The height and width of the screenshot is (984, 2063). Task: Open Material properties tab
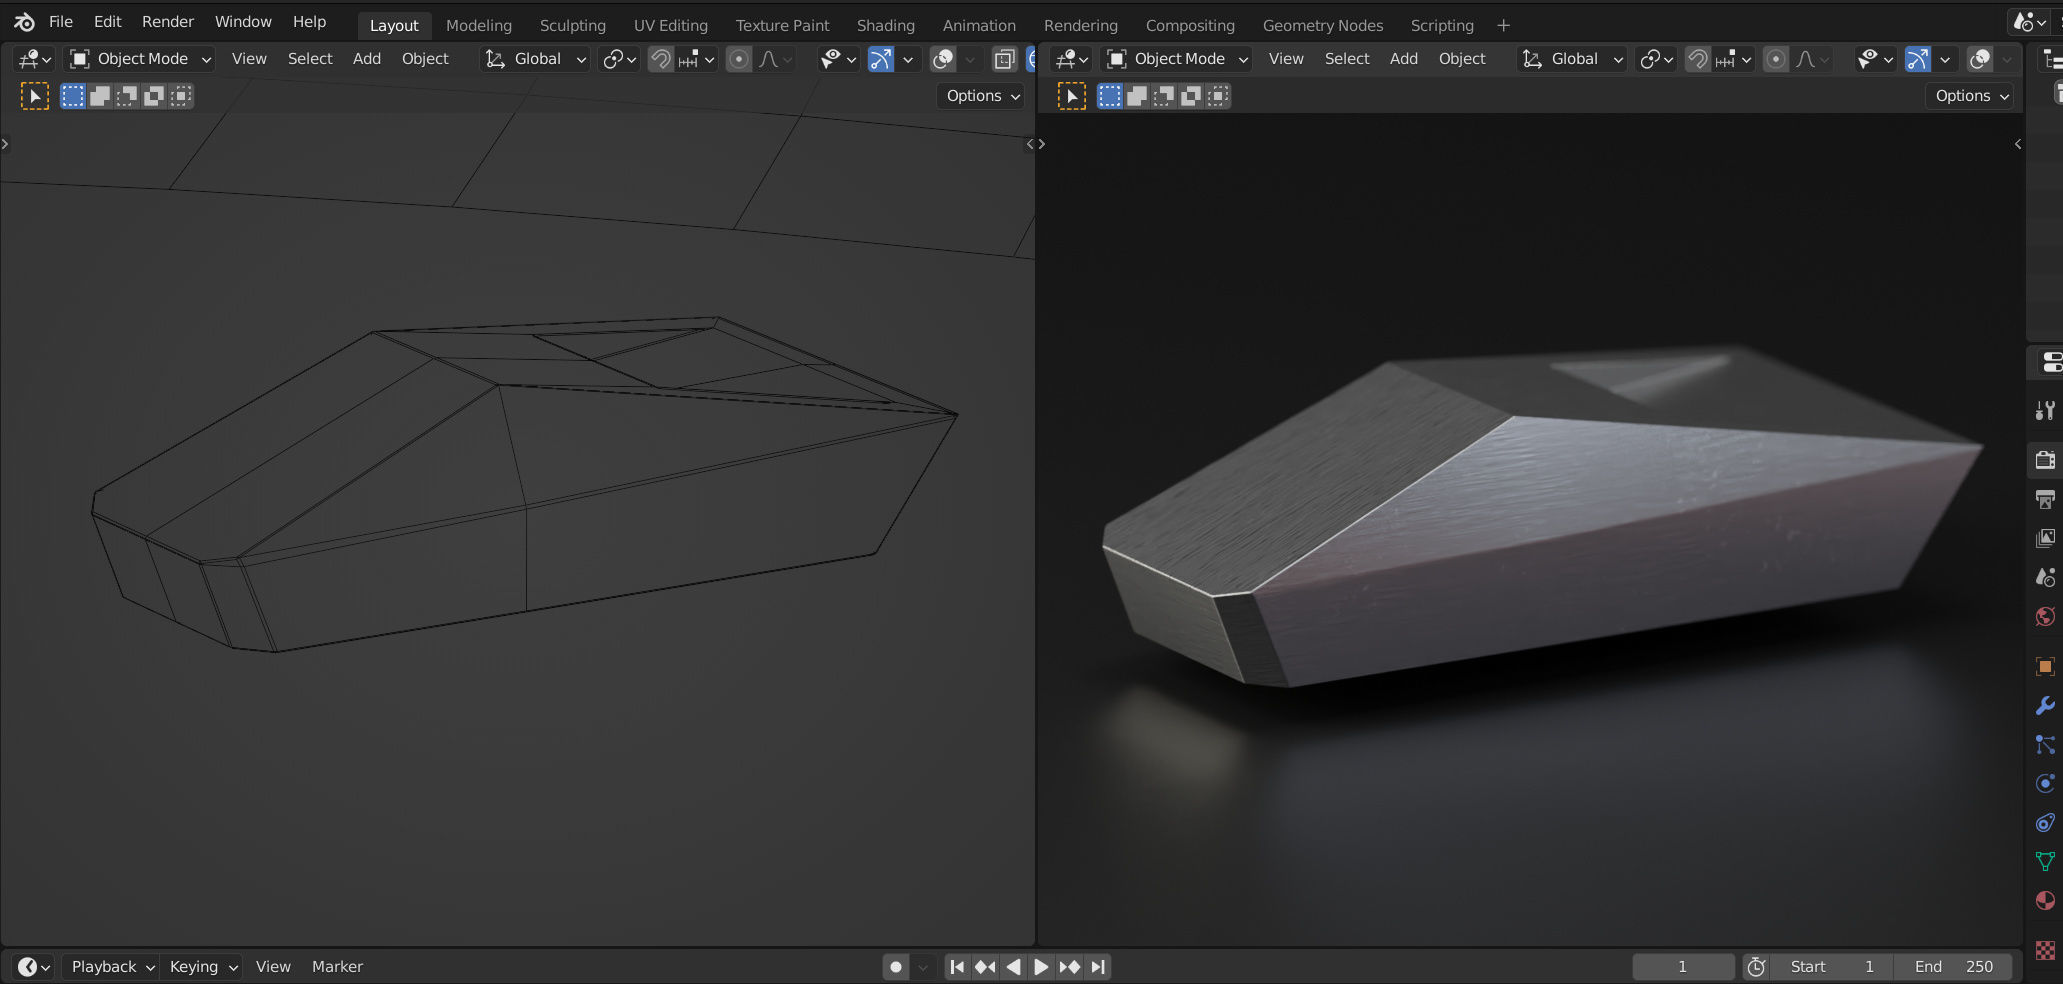tap(2045, 900)
